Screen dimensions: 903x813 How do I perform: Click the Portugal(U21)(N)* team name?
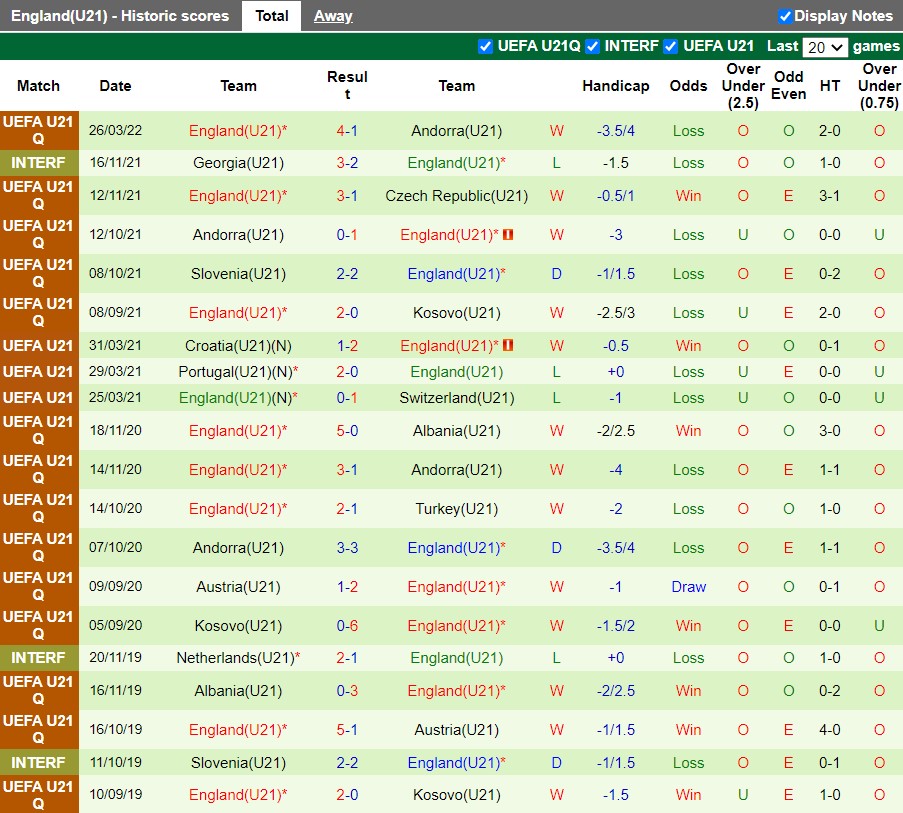(238, 372)
